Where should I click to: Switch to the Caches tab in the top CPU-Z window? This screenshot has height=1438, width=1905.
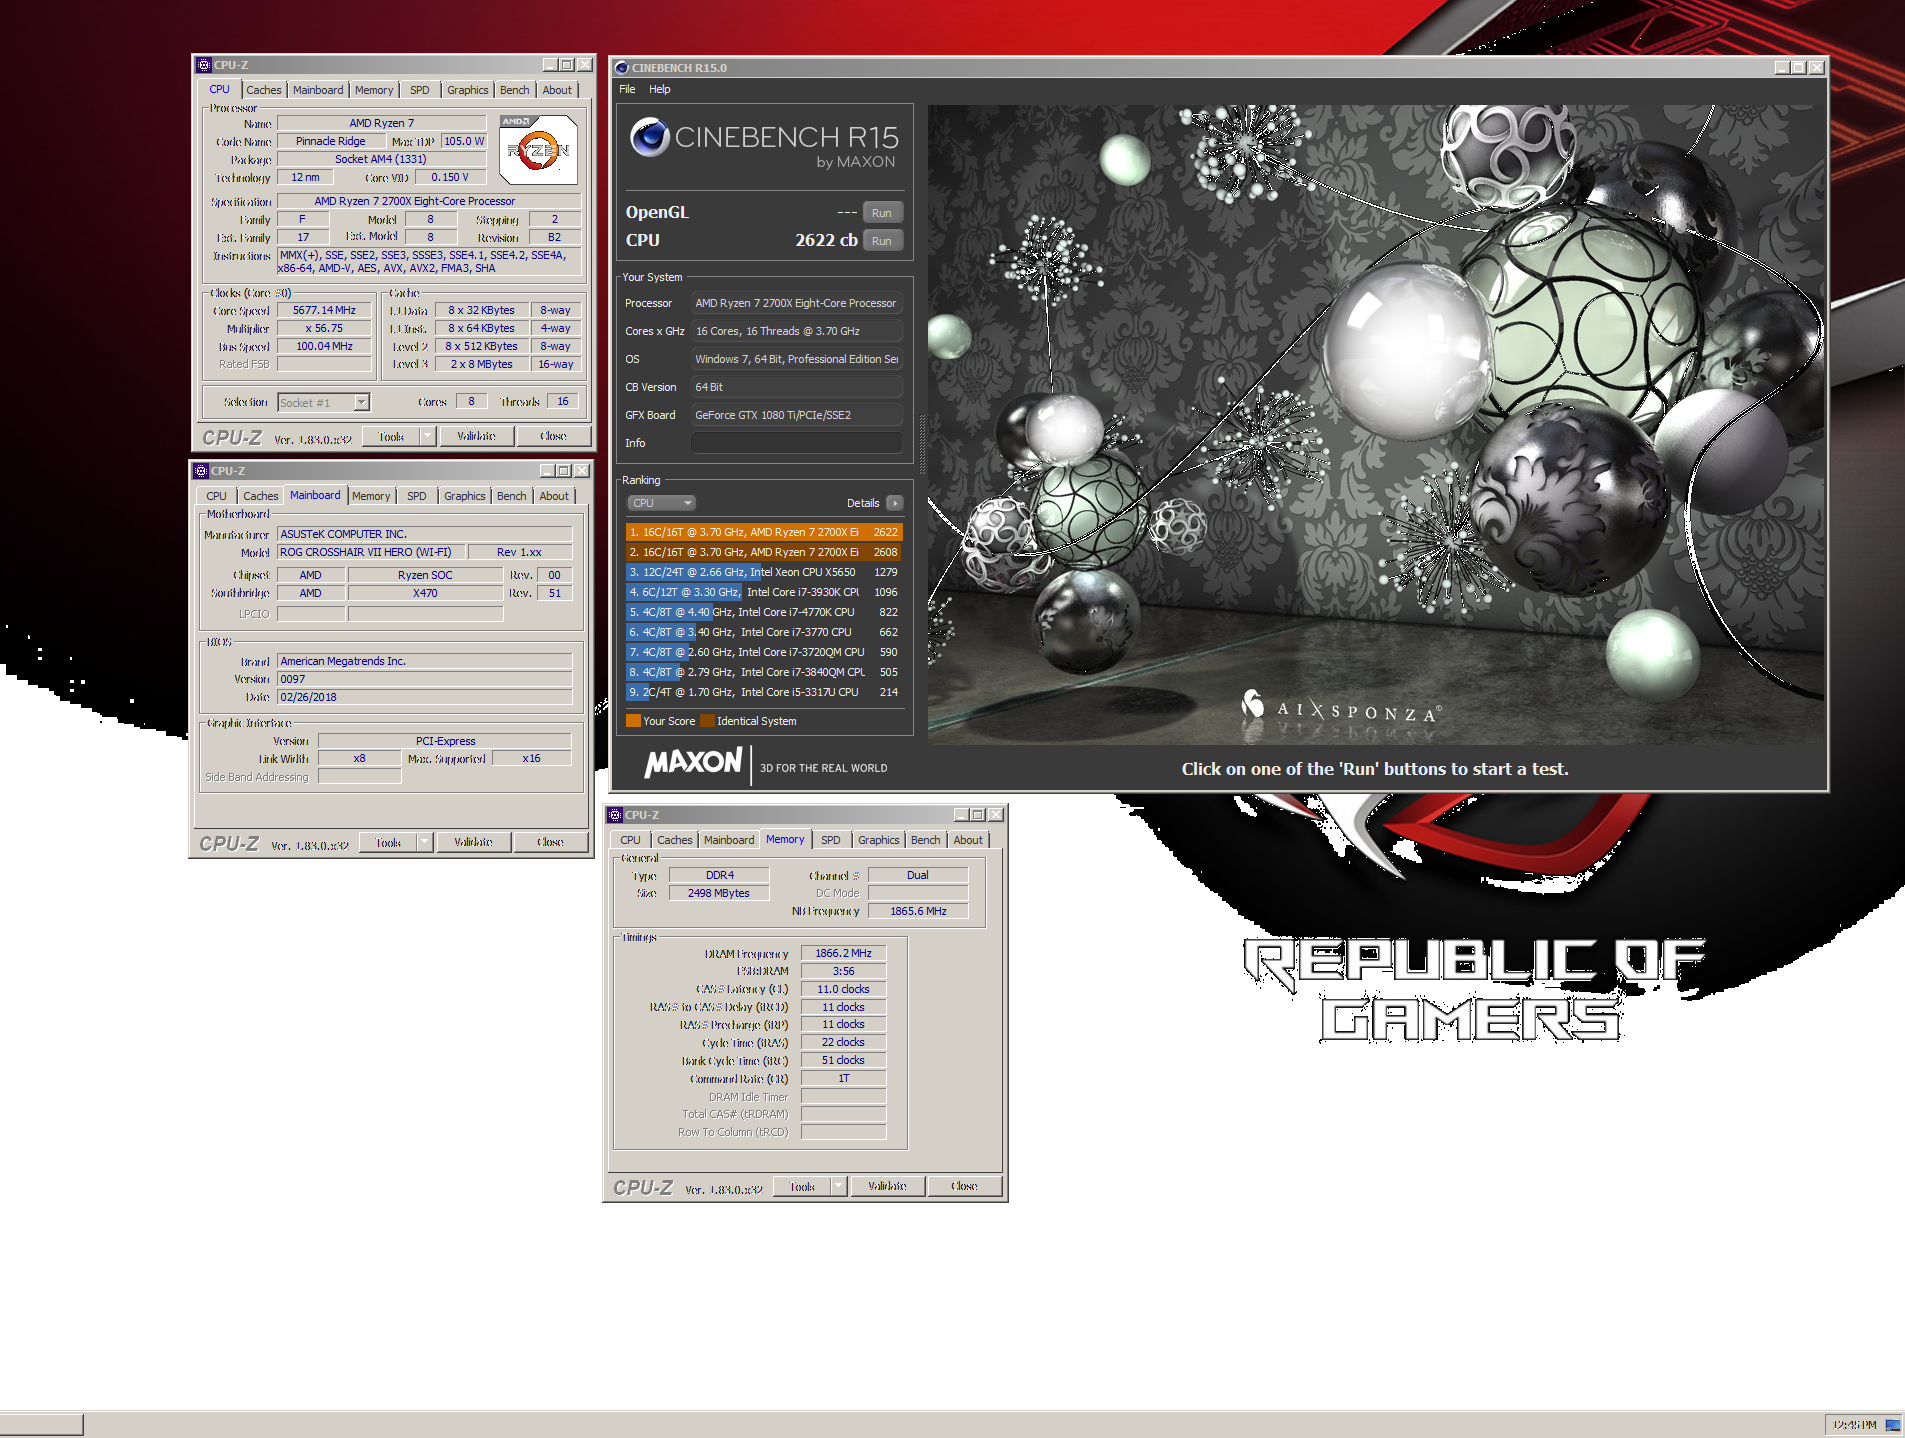point(264,90)
